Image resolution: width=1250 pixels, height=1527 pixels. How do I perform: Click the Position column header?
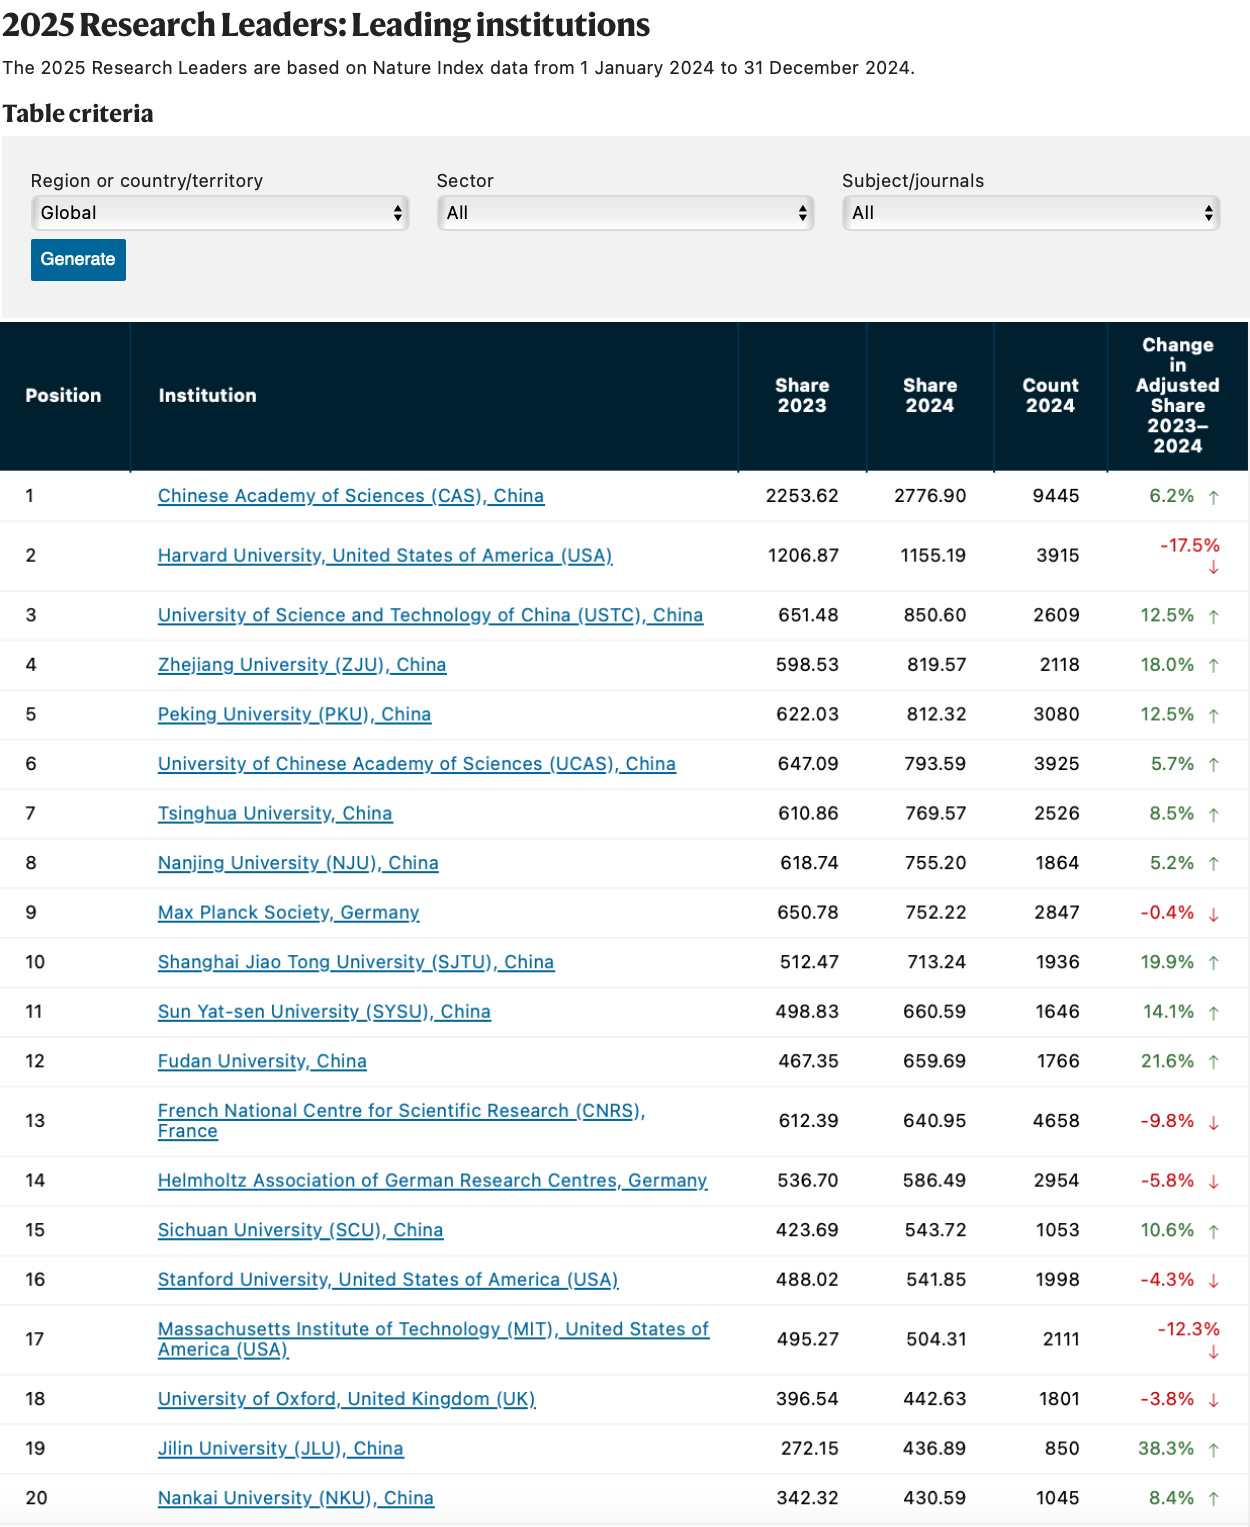[x=63, y=396]
